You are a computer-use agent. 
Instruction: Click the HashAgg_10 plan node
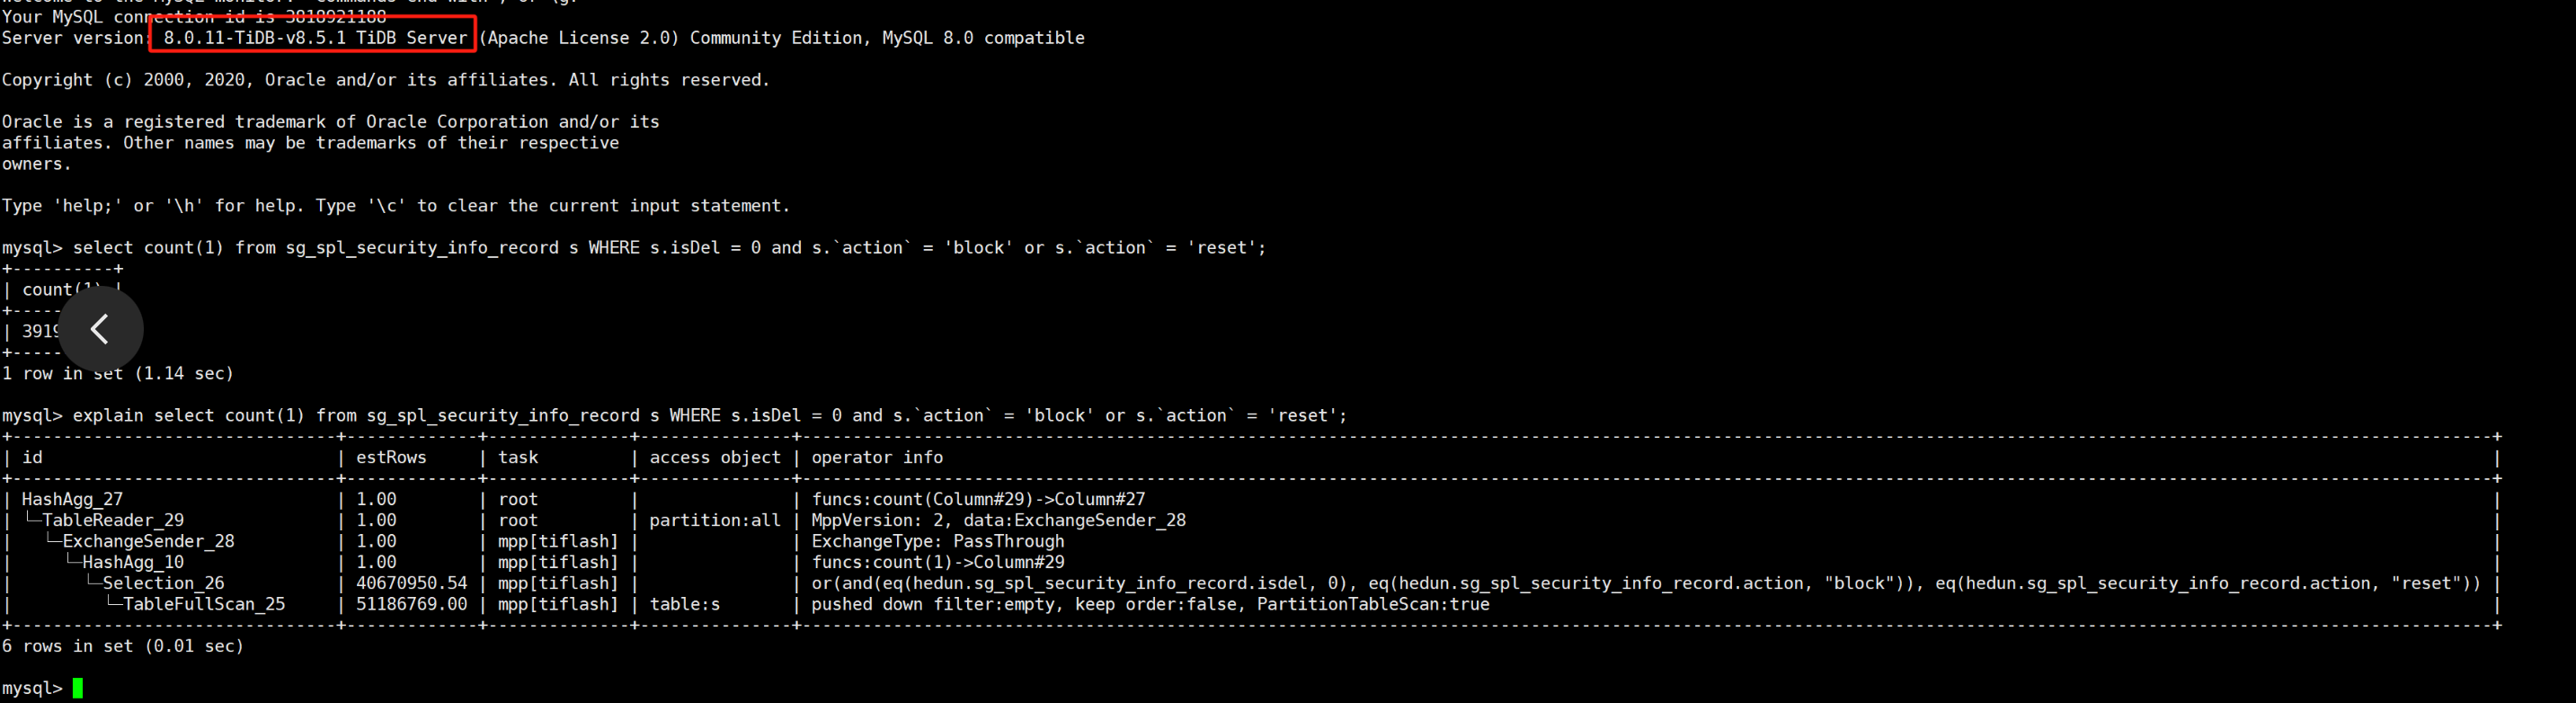click(x=133, y=562)
